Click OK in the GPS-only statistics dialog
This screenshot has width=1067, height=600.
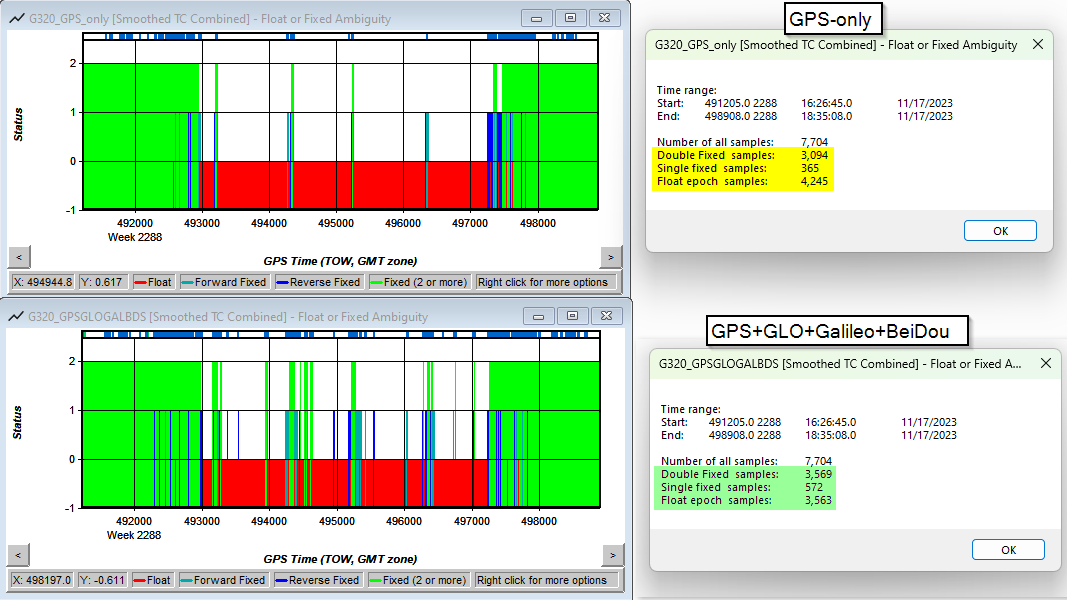(x=1000, y=231)
